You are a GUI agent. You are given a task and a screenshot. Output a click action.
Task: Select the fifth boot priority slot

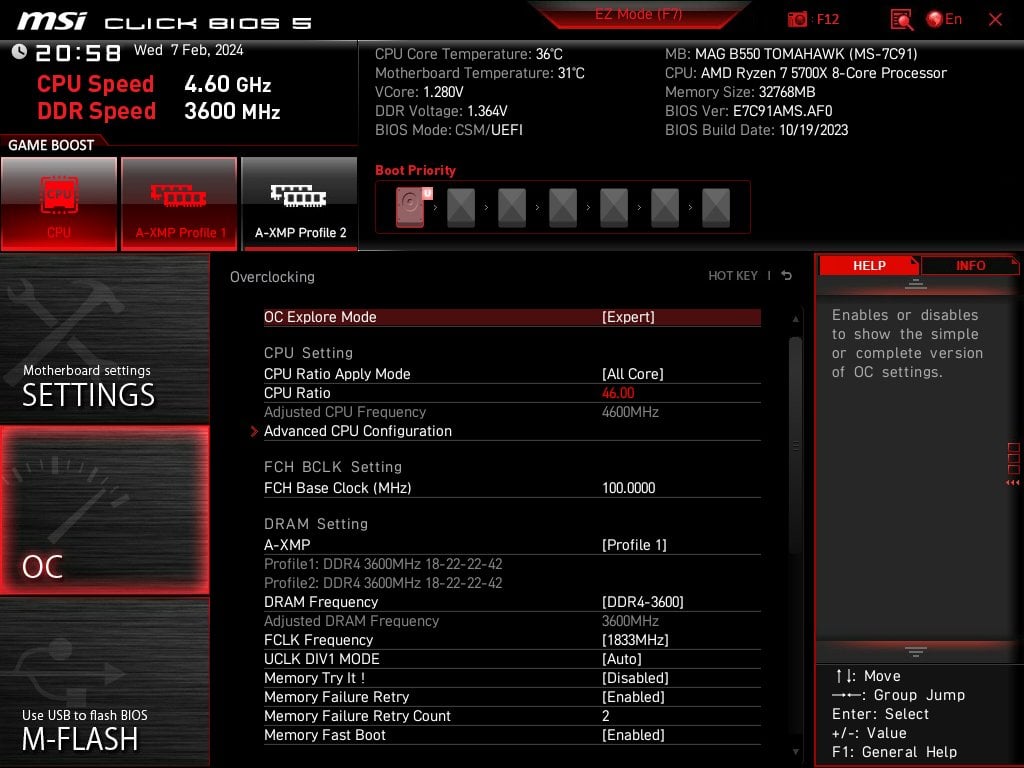(x=614, y=208)
